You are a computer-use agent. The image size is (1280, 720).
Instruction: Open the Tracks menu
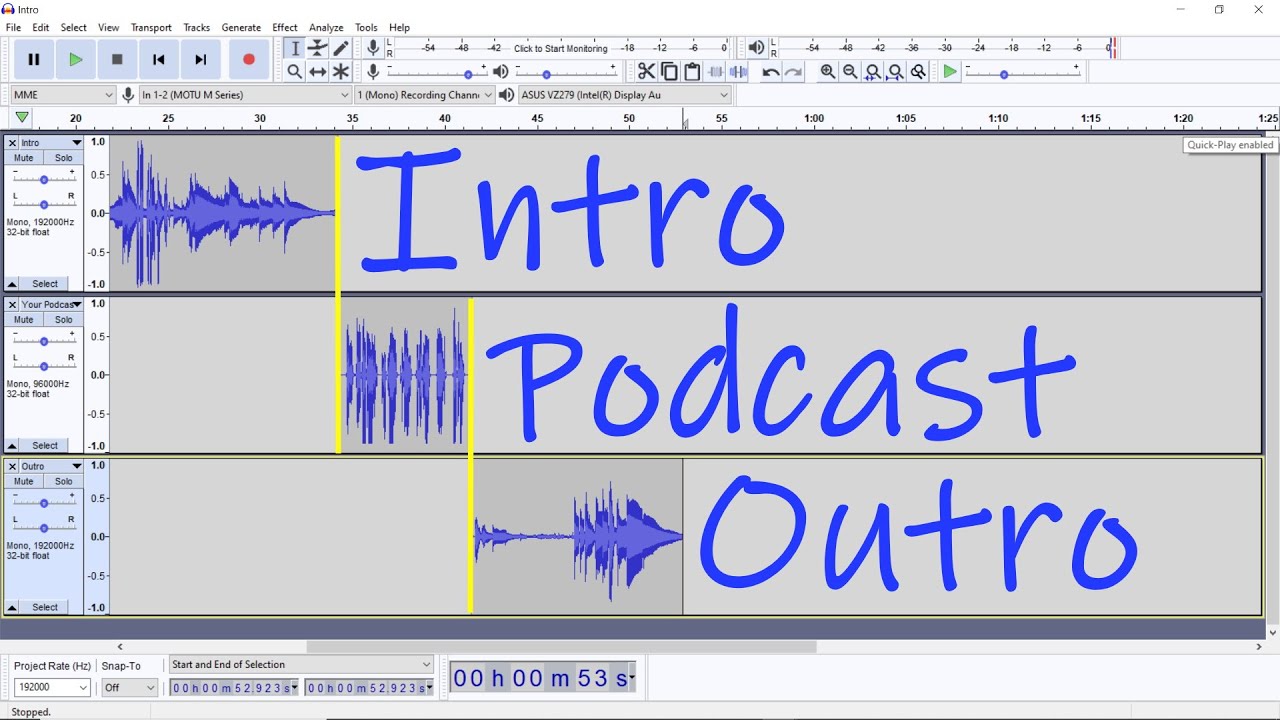[197, 28]
